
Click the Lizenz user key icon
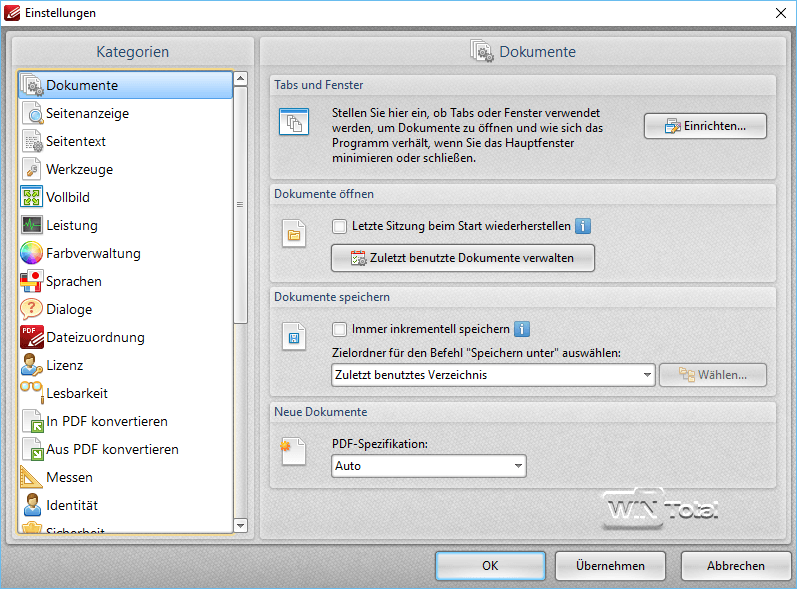pos(32,365)
